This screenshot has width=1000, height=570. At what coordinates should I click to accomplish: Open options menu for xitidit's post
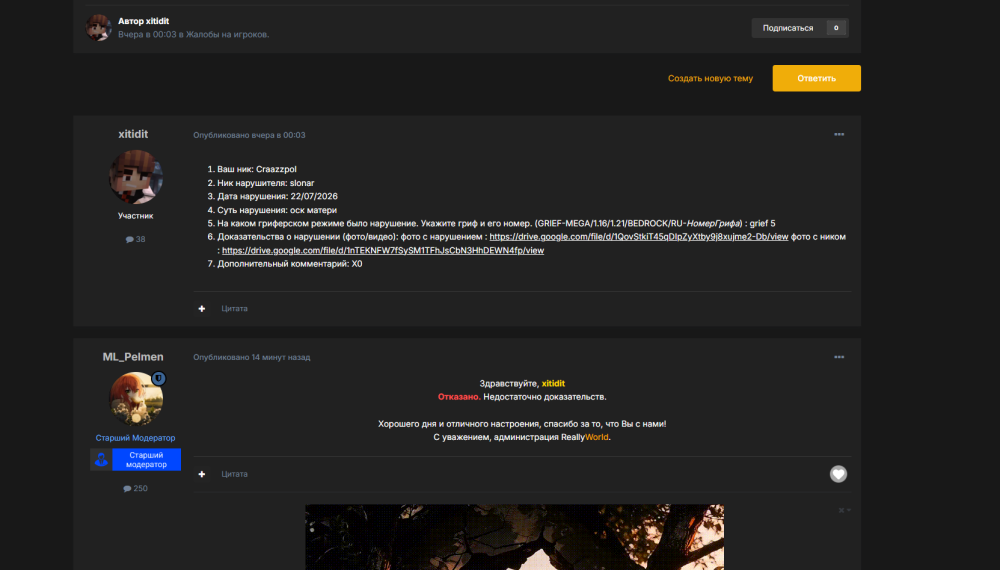tap(839, 135)
